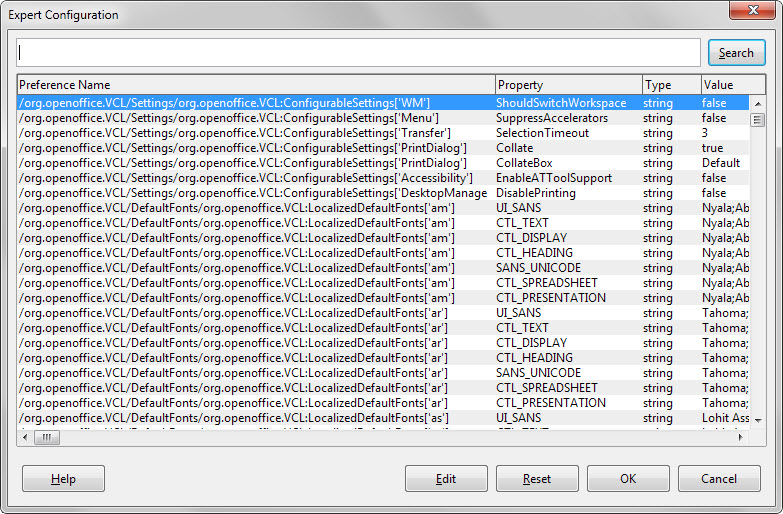Viewport: 783px width, 514px height.
Task: Sort by Property column header
Action: pyautogui.click(x=568, y=85)
